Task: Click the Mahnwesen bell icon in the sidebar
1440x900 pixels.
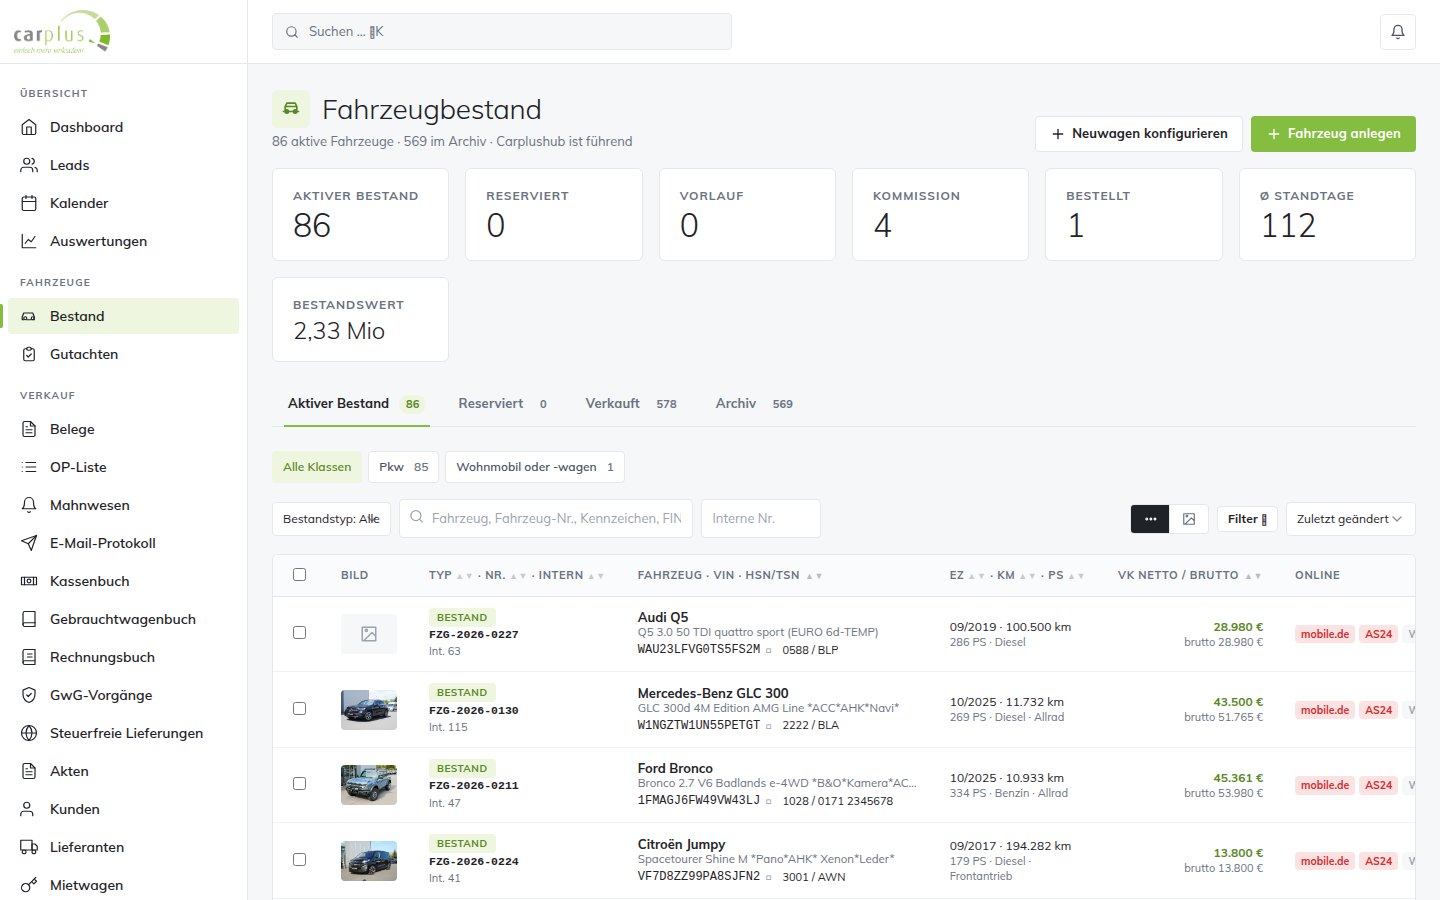Action: tap(29, 505)
